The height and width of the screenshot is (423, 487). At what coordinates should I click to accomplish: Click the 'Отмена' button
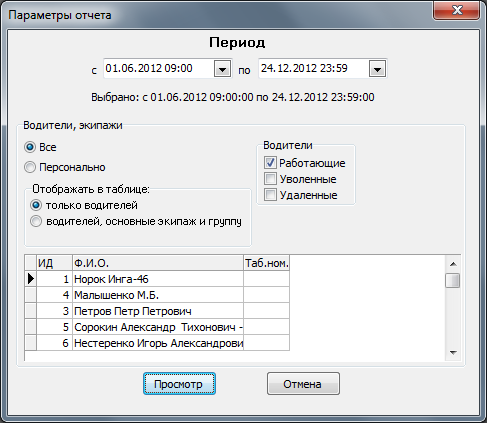(x=303, y=384)
